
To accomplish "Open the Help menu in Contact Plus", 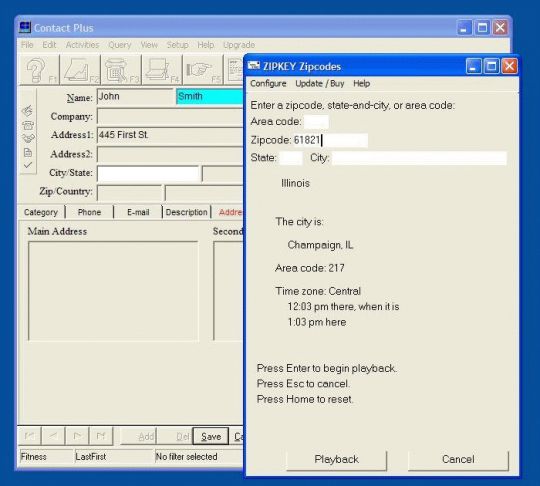I will pos(206,45).
